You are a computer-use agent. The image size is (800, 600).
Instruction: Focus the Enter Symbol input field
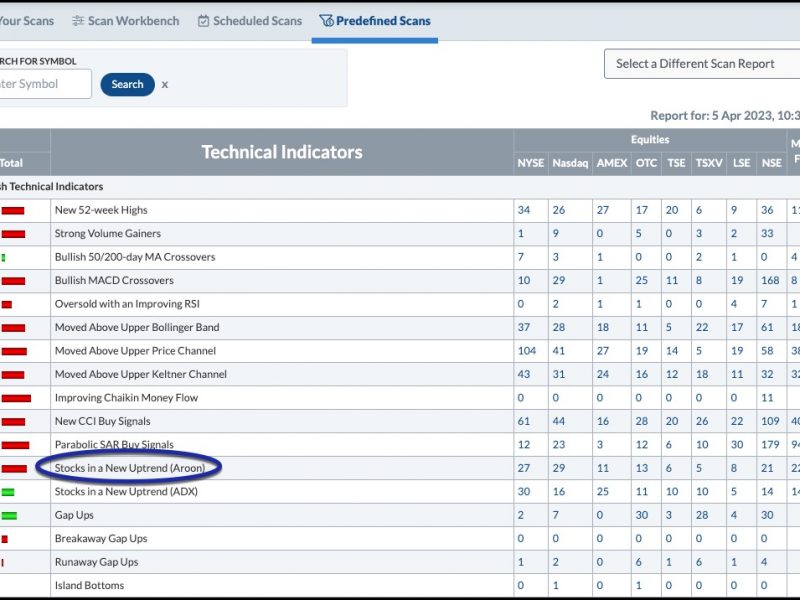point(45,84)
